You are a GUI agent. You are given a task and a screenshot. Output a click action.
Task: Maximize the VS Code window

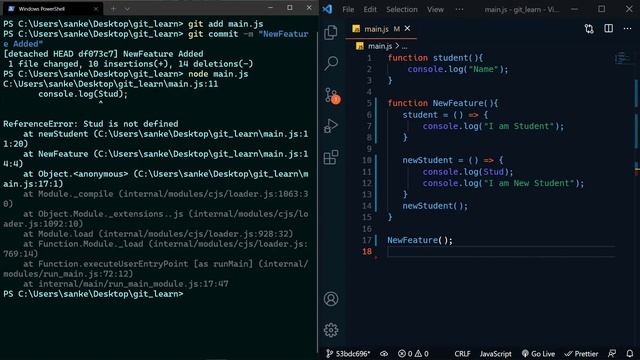click(x=602, y=9)
